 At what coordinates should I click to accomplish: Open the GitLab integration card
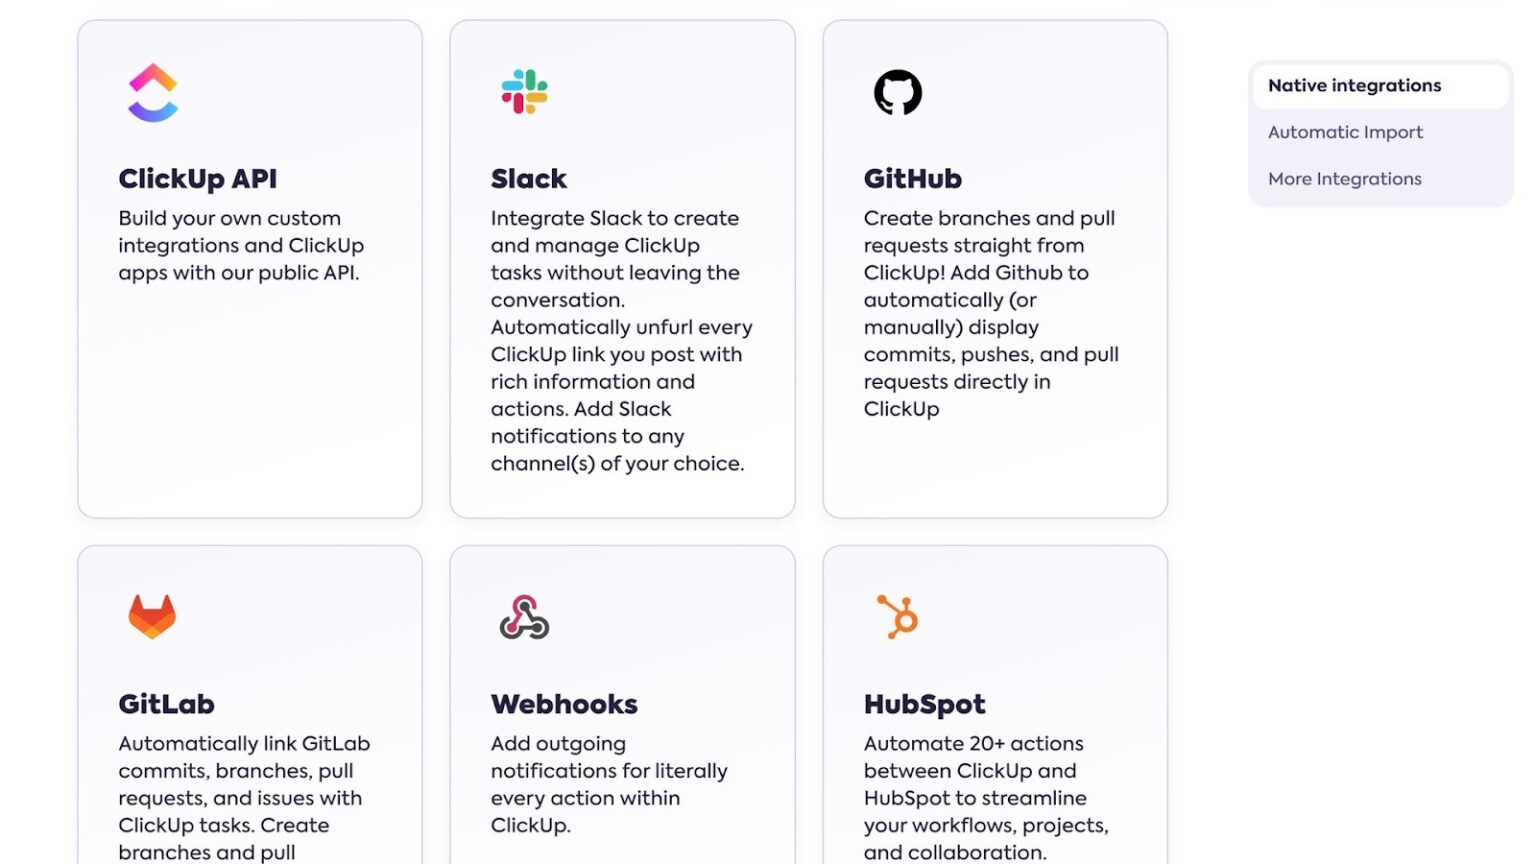click(249, 700)
